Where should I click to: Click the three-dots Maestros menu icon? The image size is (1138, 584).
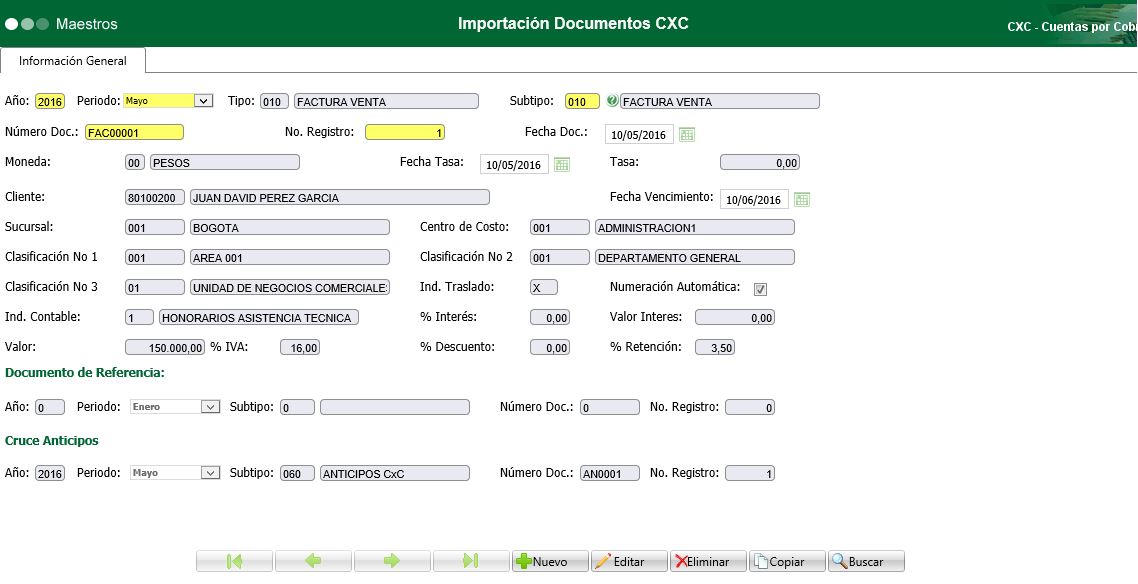[x=27, y=24]
